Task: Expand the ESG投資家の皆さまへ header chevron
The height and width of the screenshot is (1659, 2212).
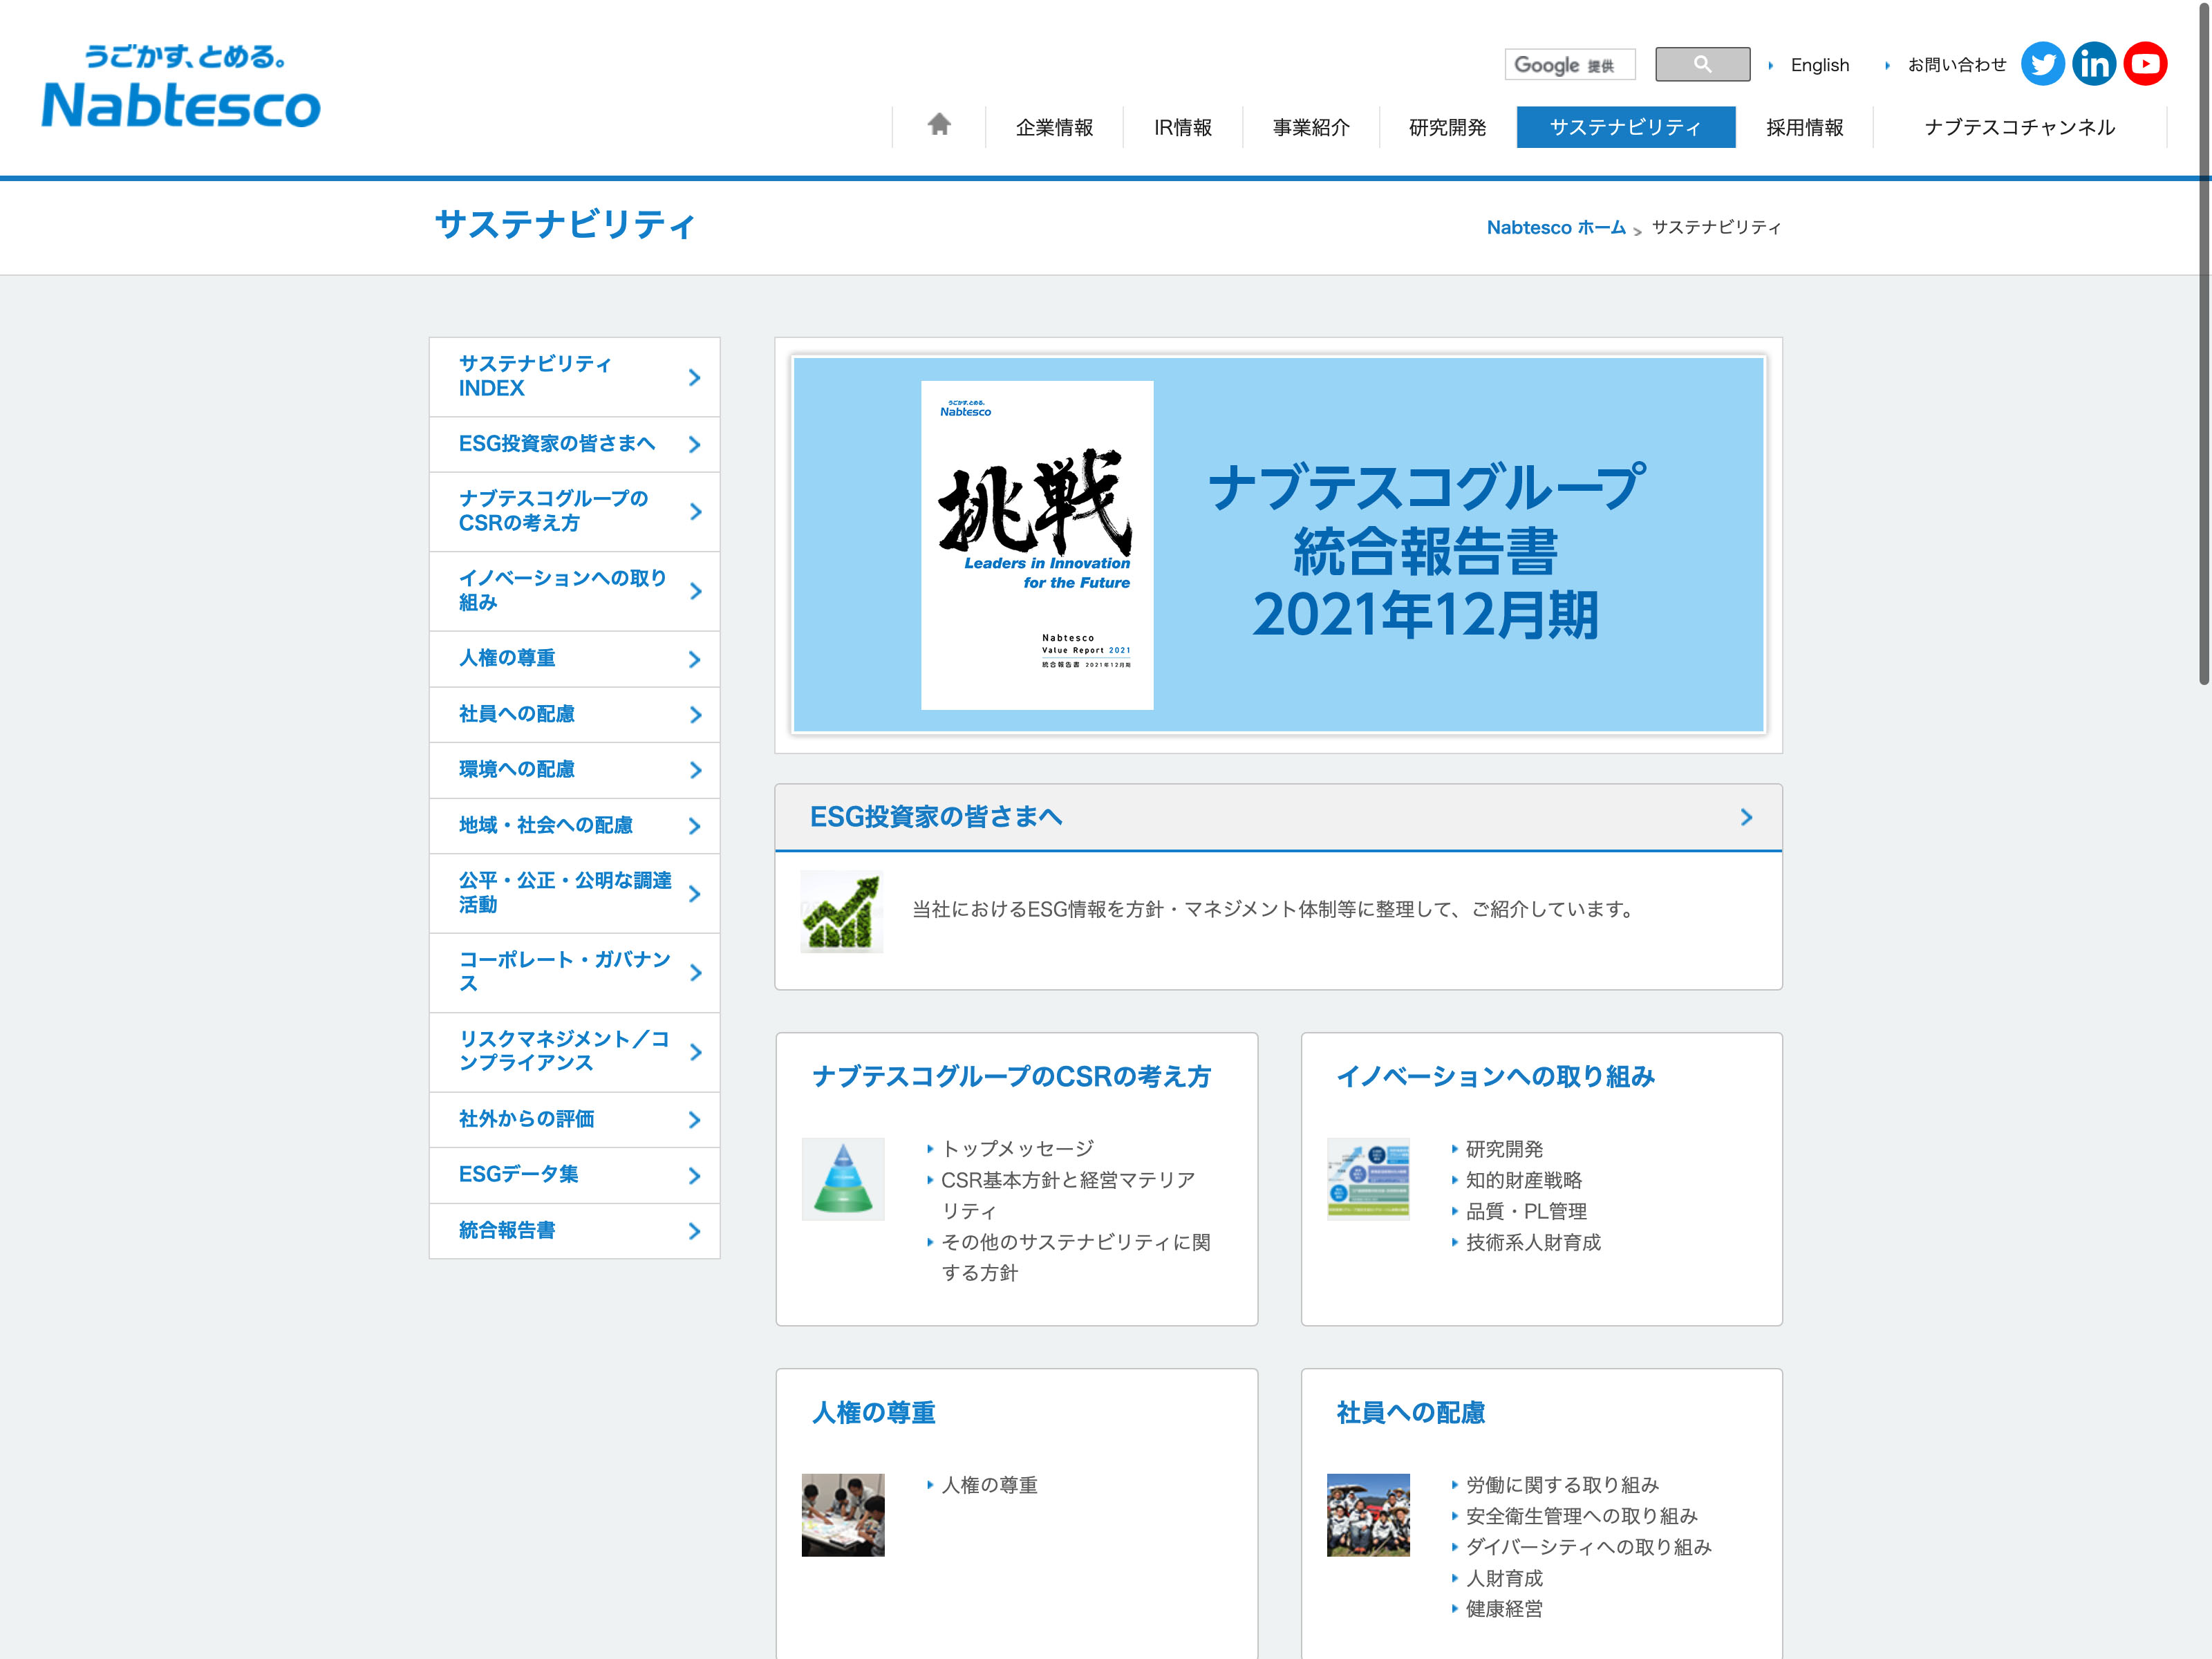Action: (x=1746, y=817)
